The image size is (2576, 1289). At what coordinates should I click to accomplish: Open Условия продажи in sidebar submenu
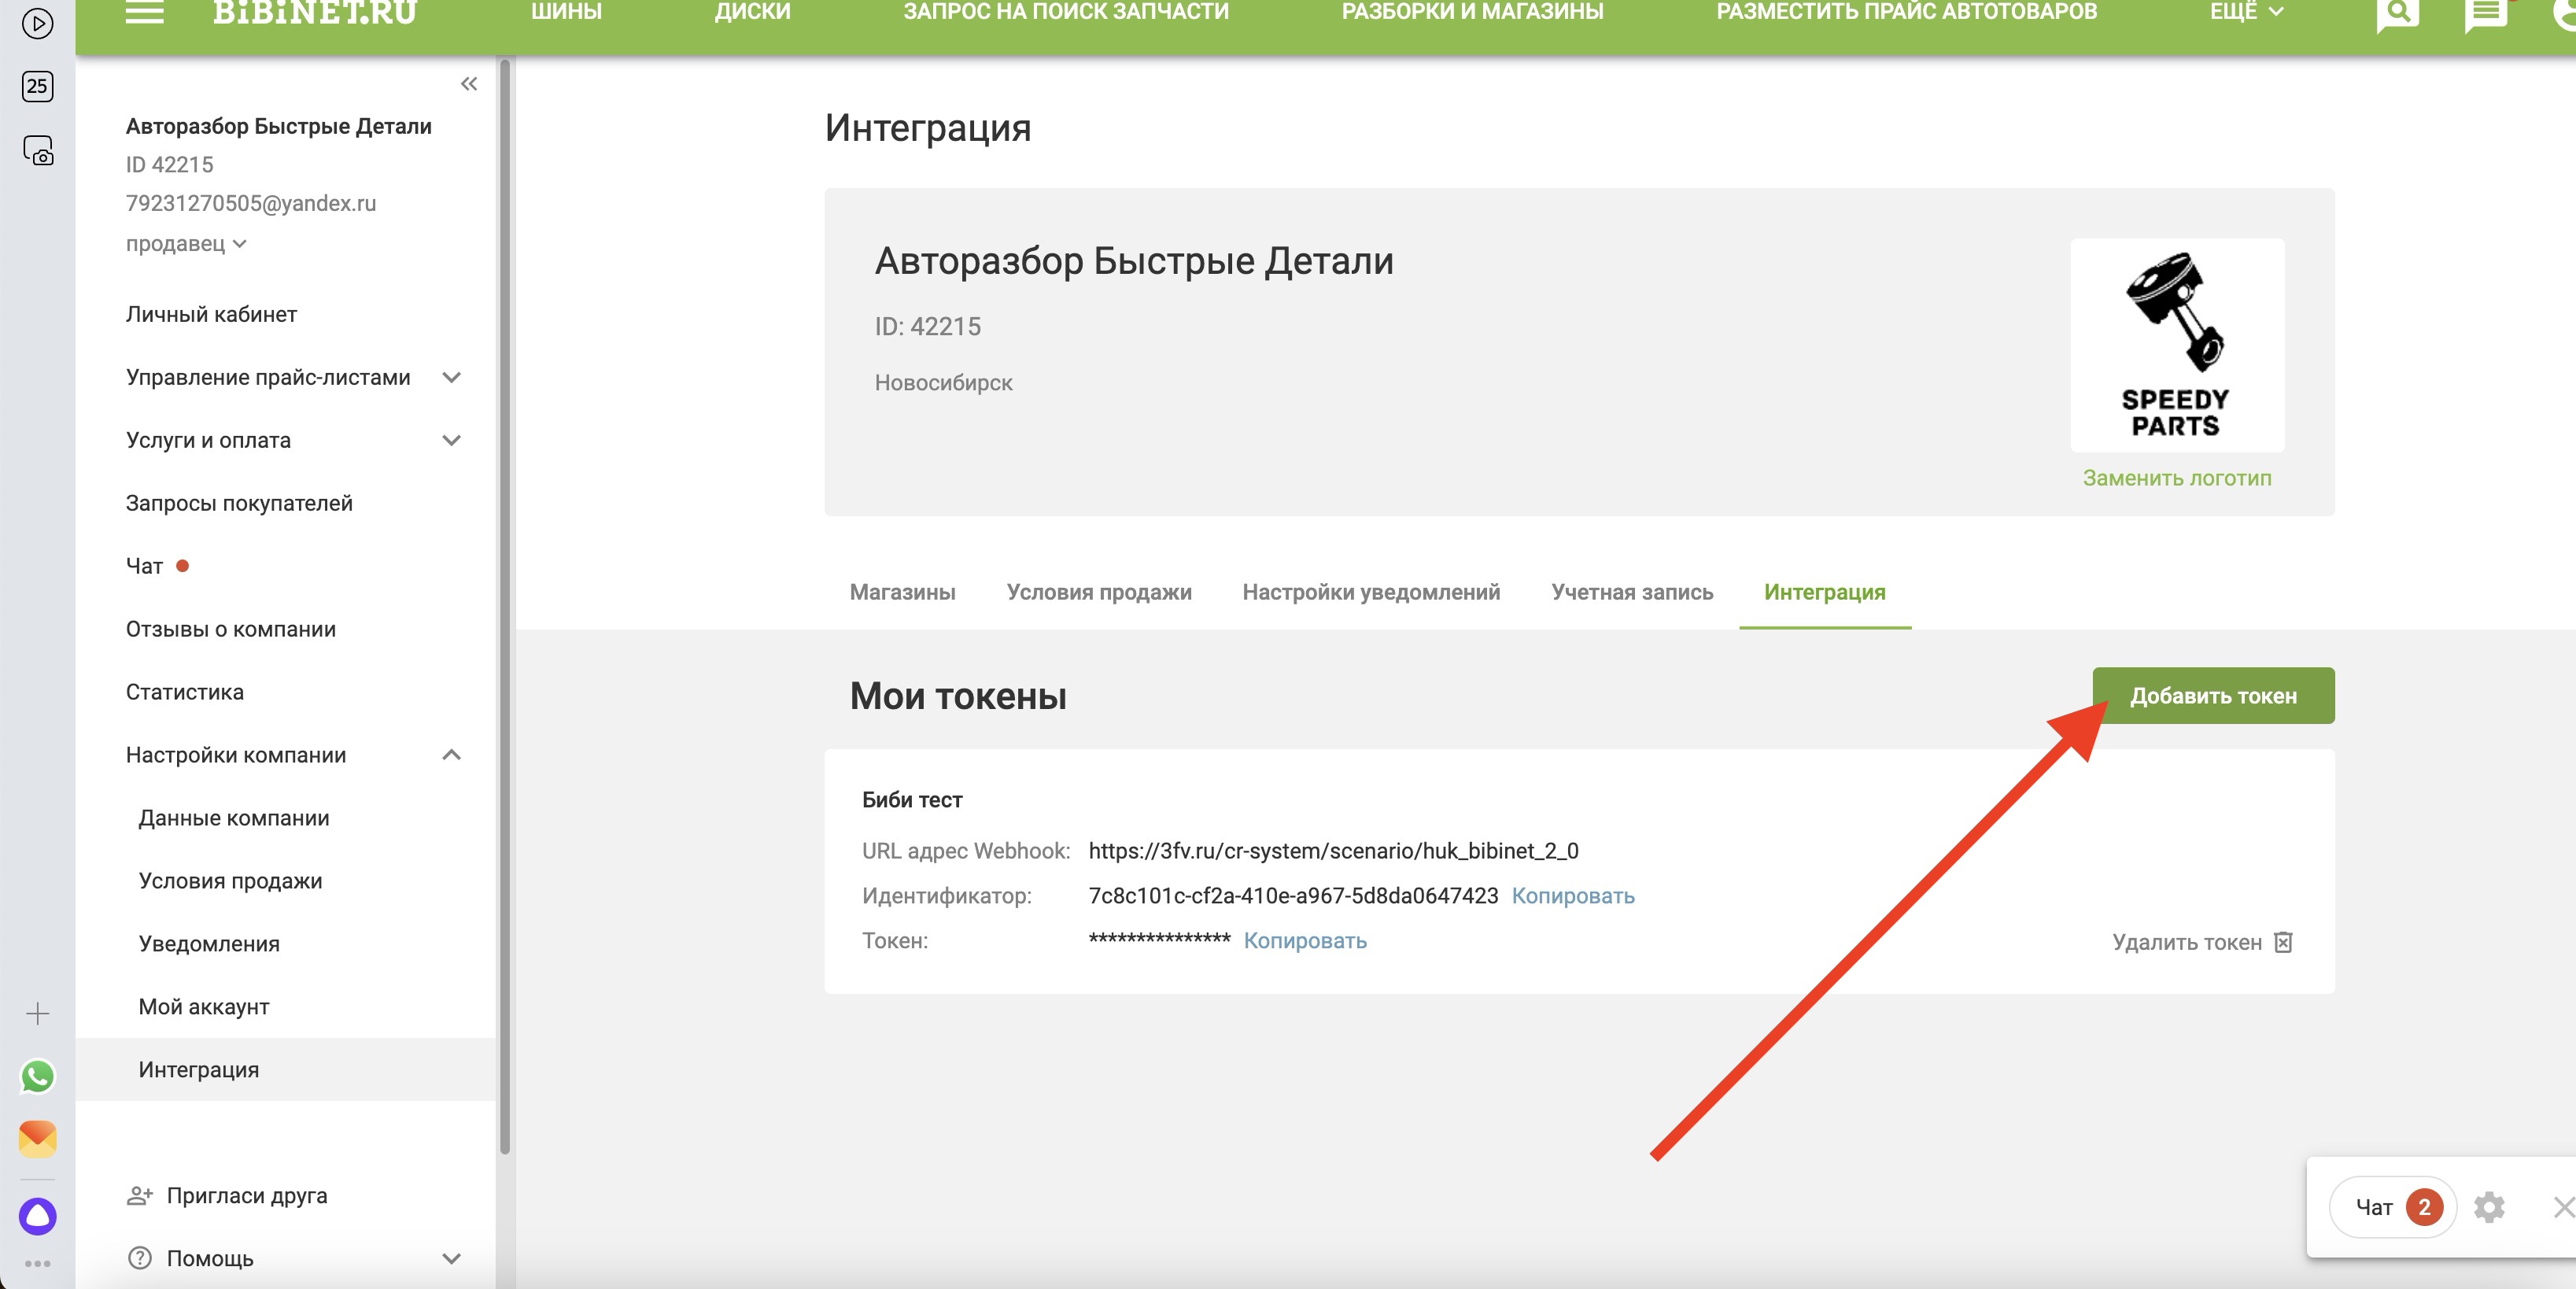[x=230, y=881]
